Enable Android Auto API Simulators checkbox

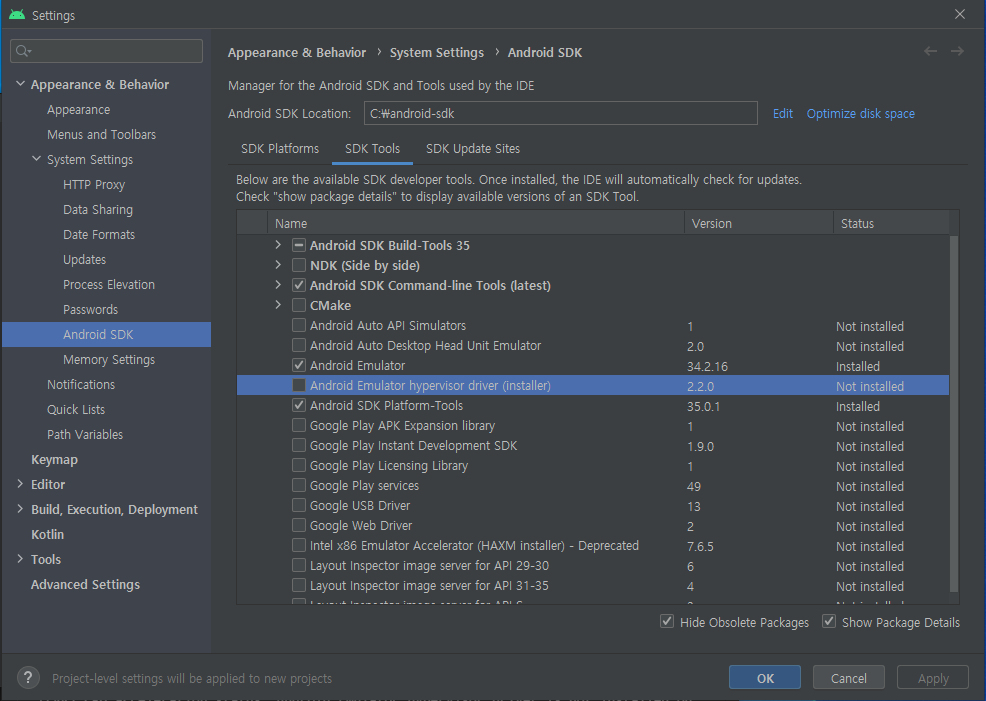tap(299, 326)
